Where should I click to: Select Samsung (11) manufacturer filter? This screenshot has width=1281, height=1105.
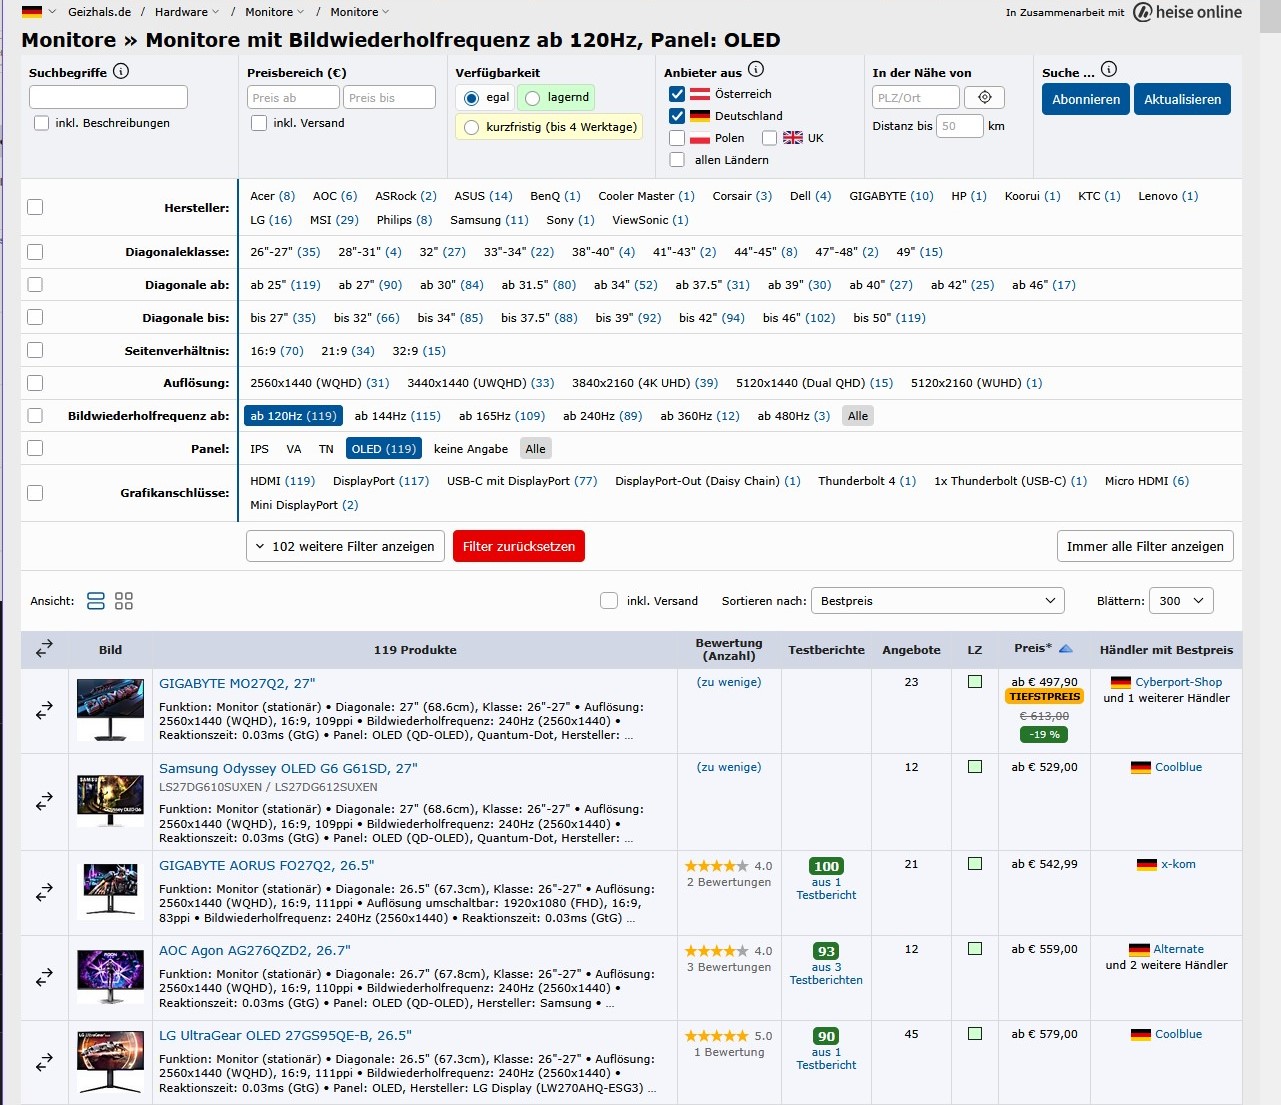coord(489,220)
